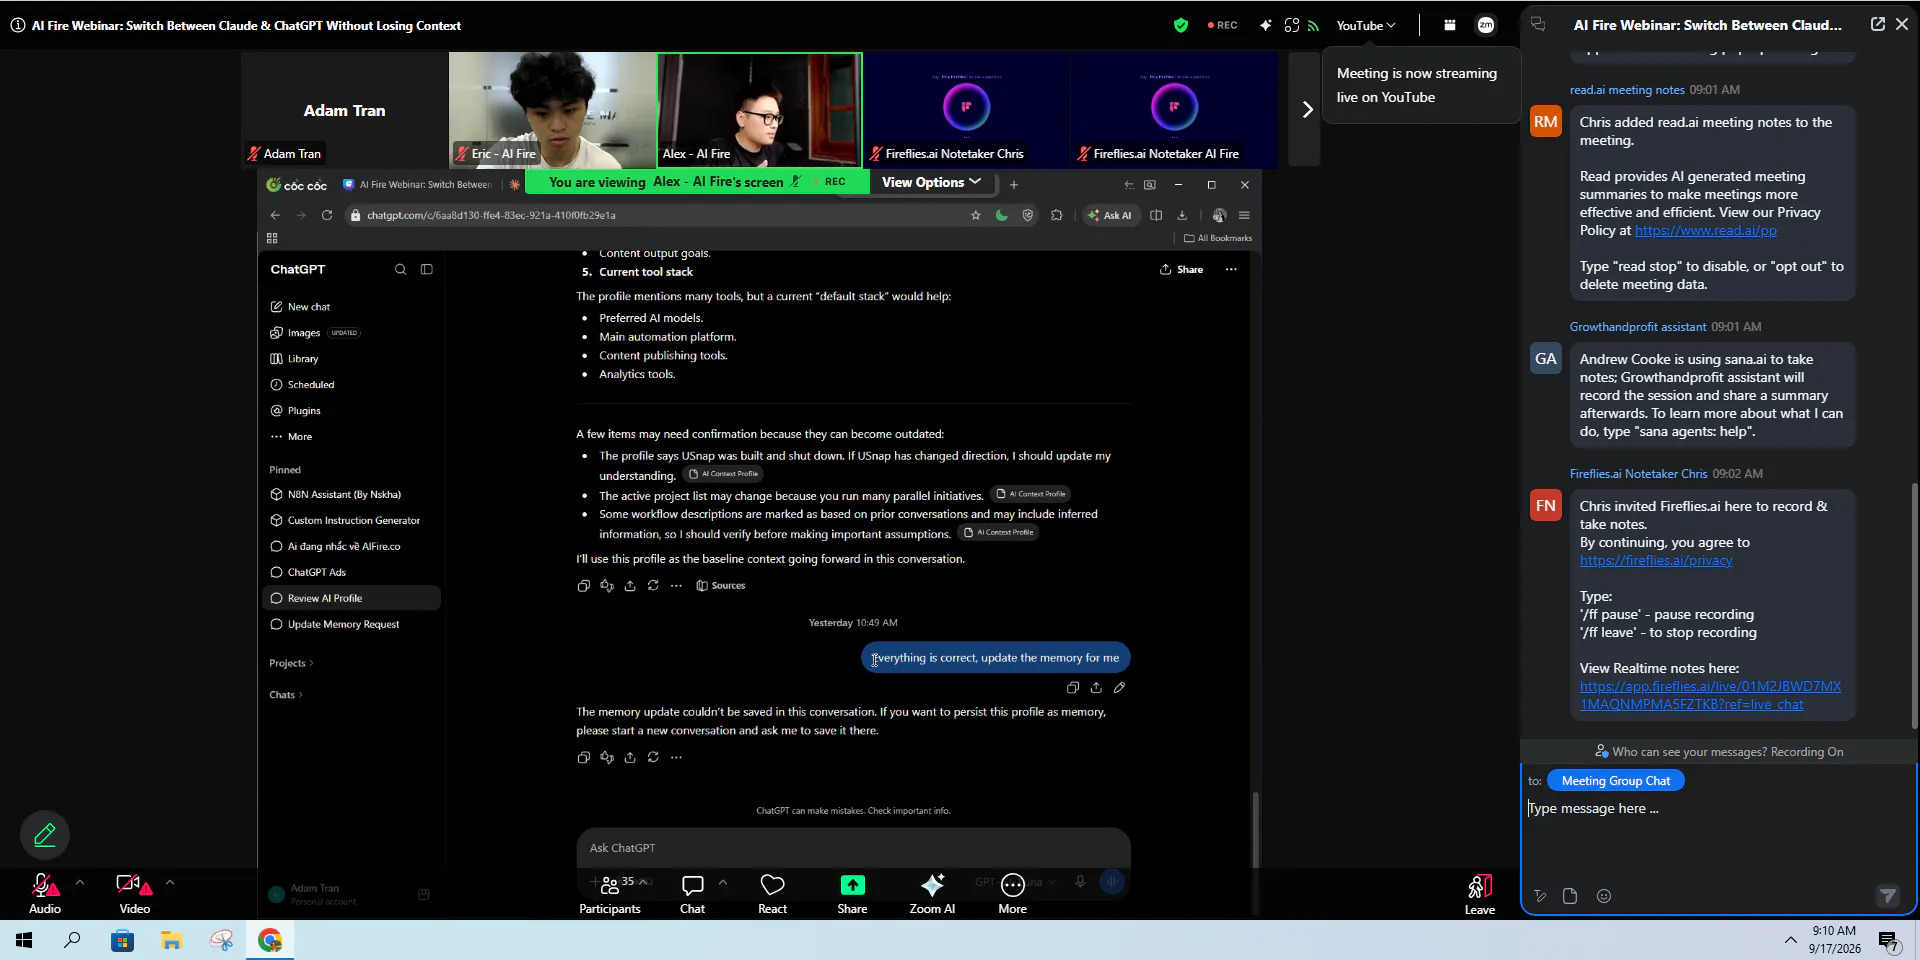Bookmark page with star icon

(976, 215)
